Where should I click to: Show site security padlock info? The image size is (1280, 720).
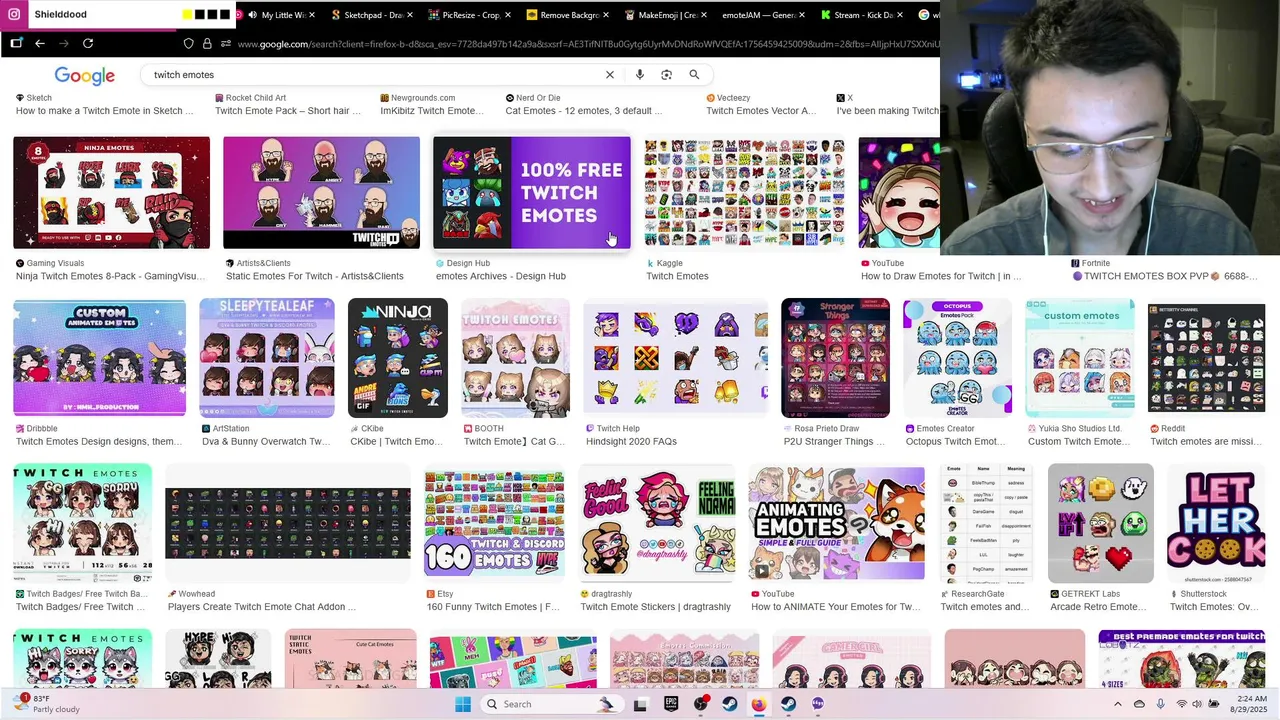tap(207, 44)
